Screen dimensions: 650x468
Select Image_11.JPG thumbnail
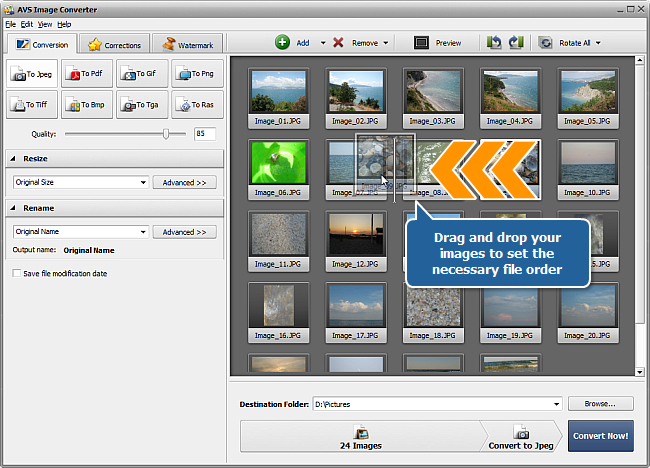point(278,241)
